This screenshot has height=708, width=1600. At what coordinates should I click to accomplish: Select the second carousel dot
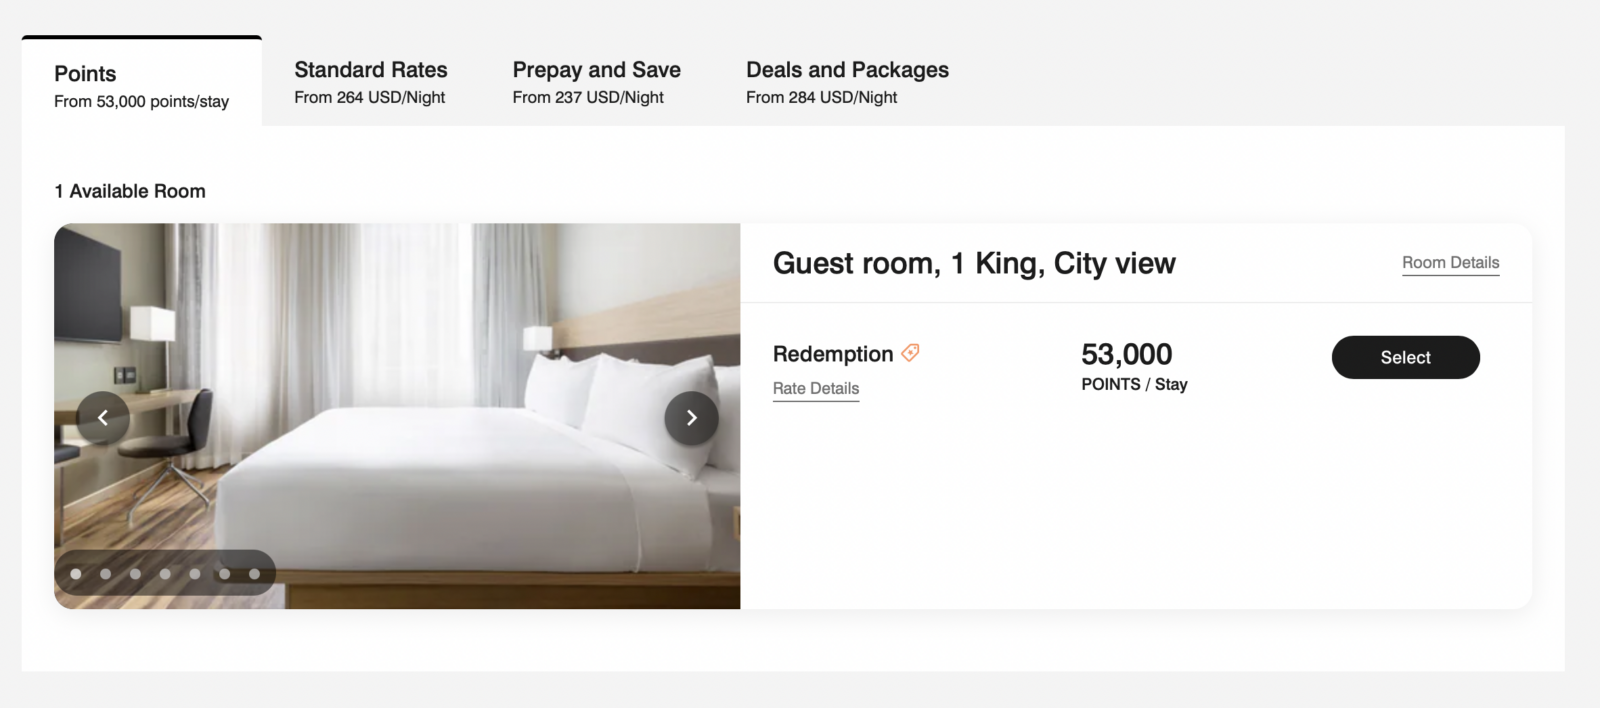click(x=106, y=574)
